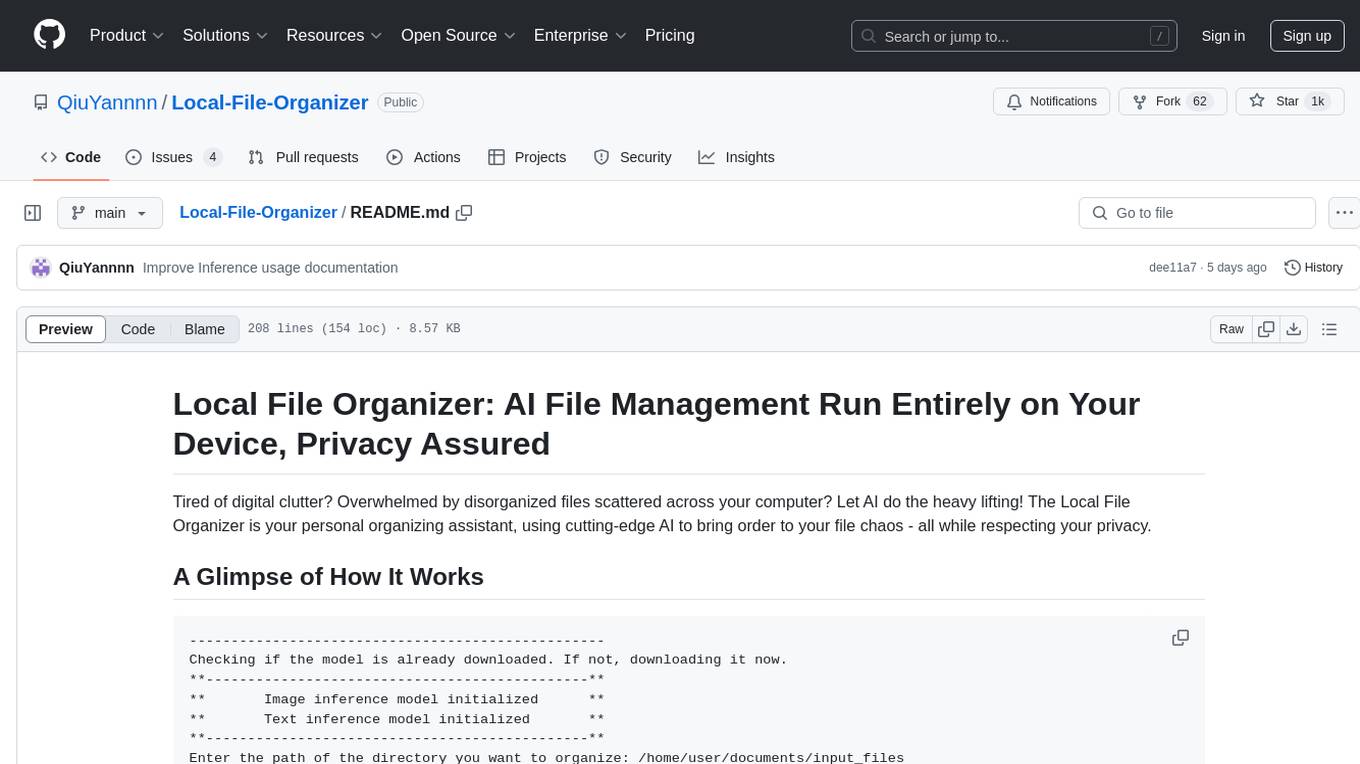The height and width of the screenshot is (764, 1360).
Task: Expand the Enterprise menu
Action: tap(580, 35)
